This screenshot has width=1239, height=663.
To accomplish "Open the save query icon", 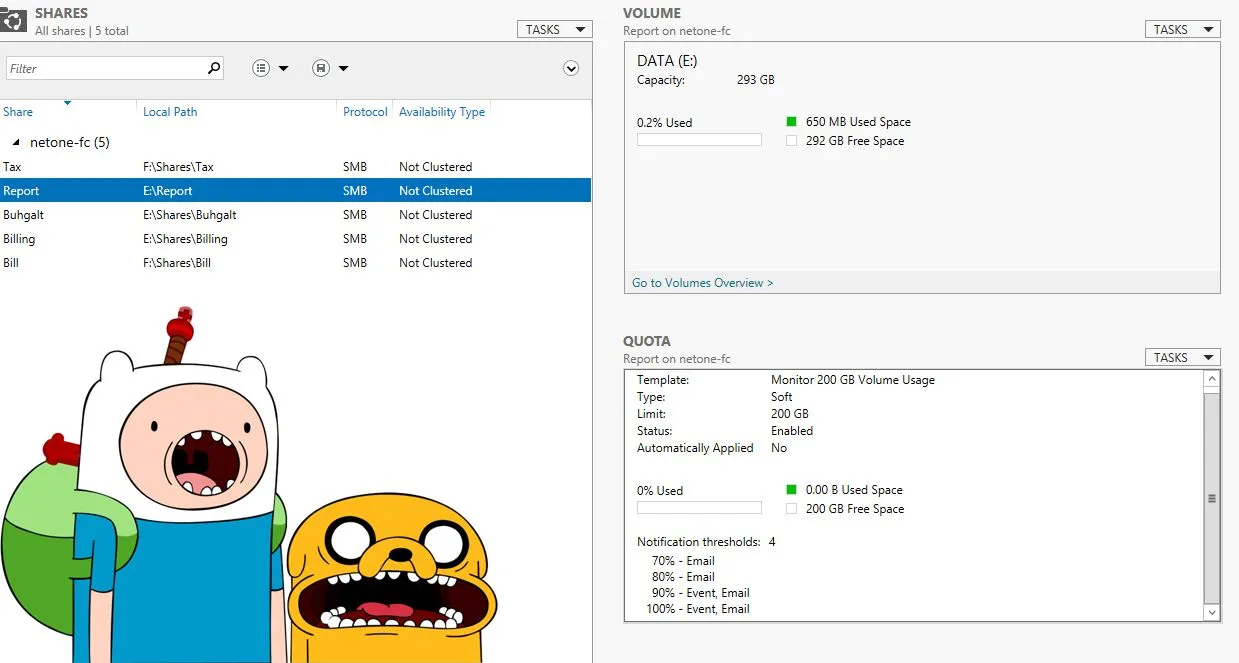I will click(x=320, y=68).
